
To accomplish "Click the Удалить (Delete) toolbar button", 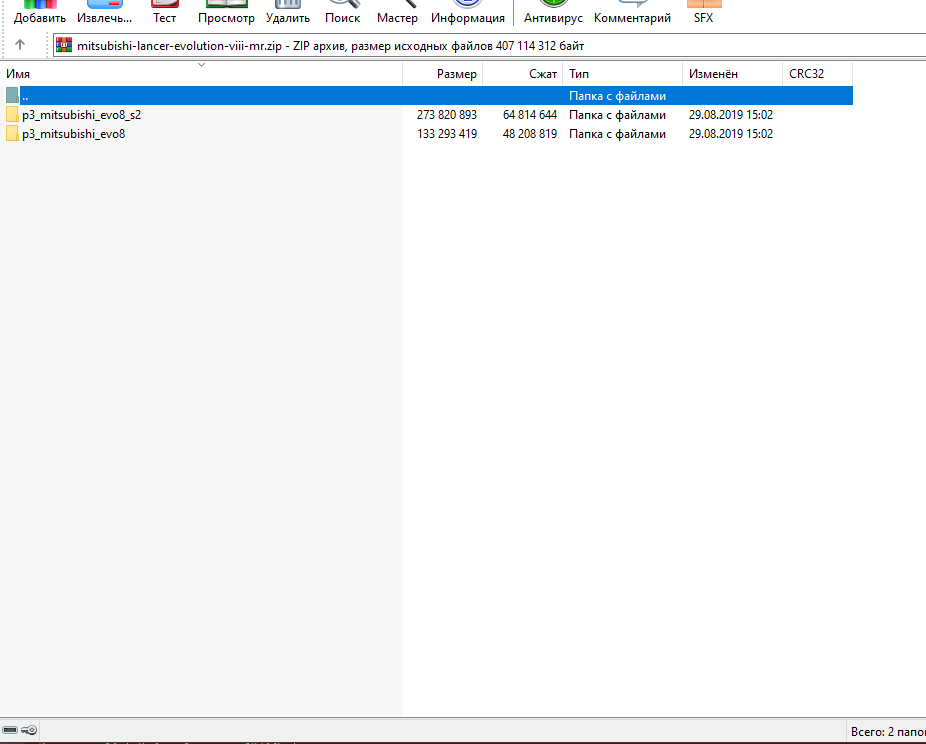I will (287, 13).
